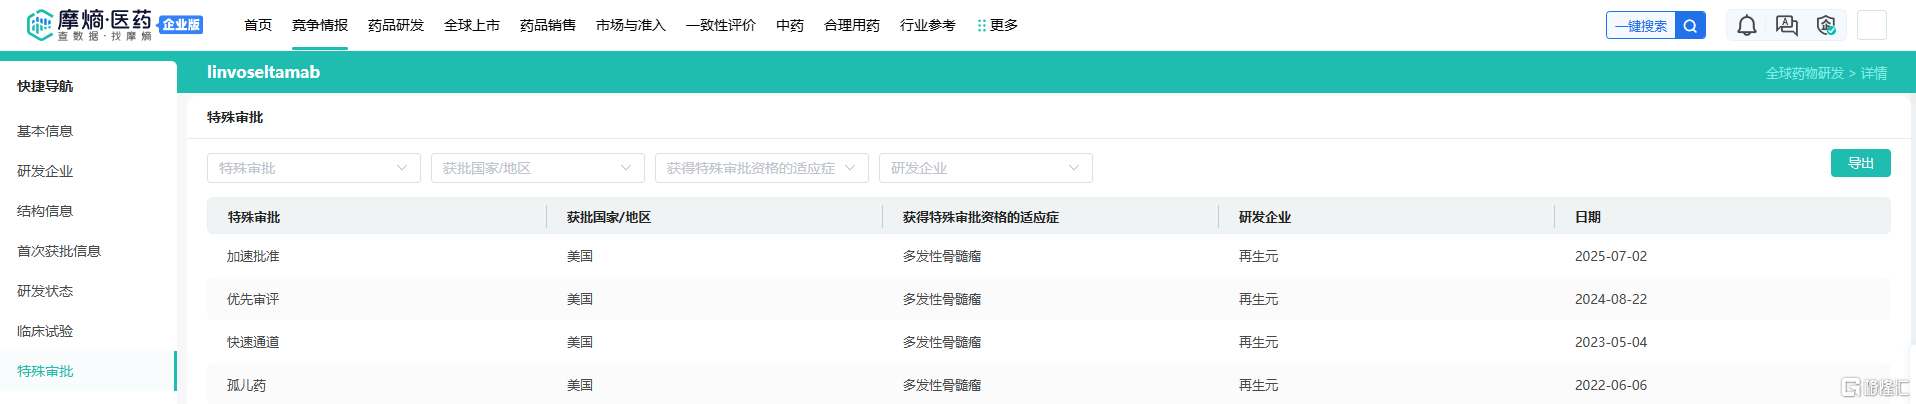This screenshot has height=404, width=1916.
Task: Click the date 2023-05-04
Action: click(x=1611, y=342)
